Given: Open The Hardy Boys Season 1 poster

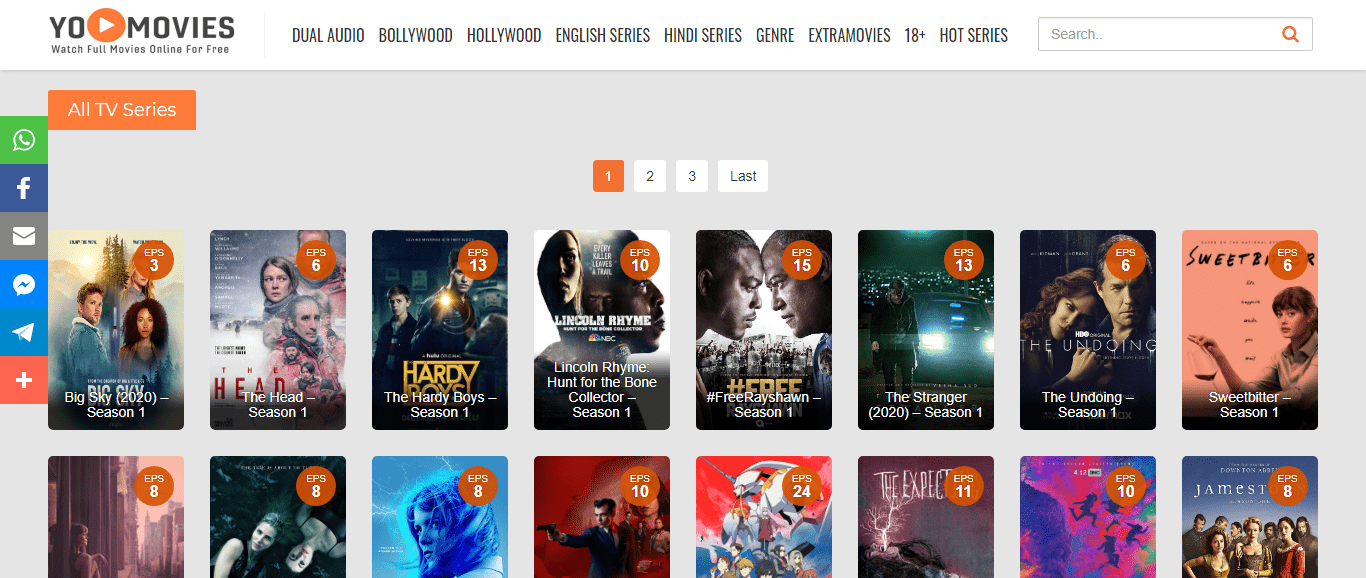Looking at the screenshot, I should 440,330.
